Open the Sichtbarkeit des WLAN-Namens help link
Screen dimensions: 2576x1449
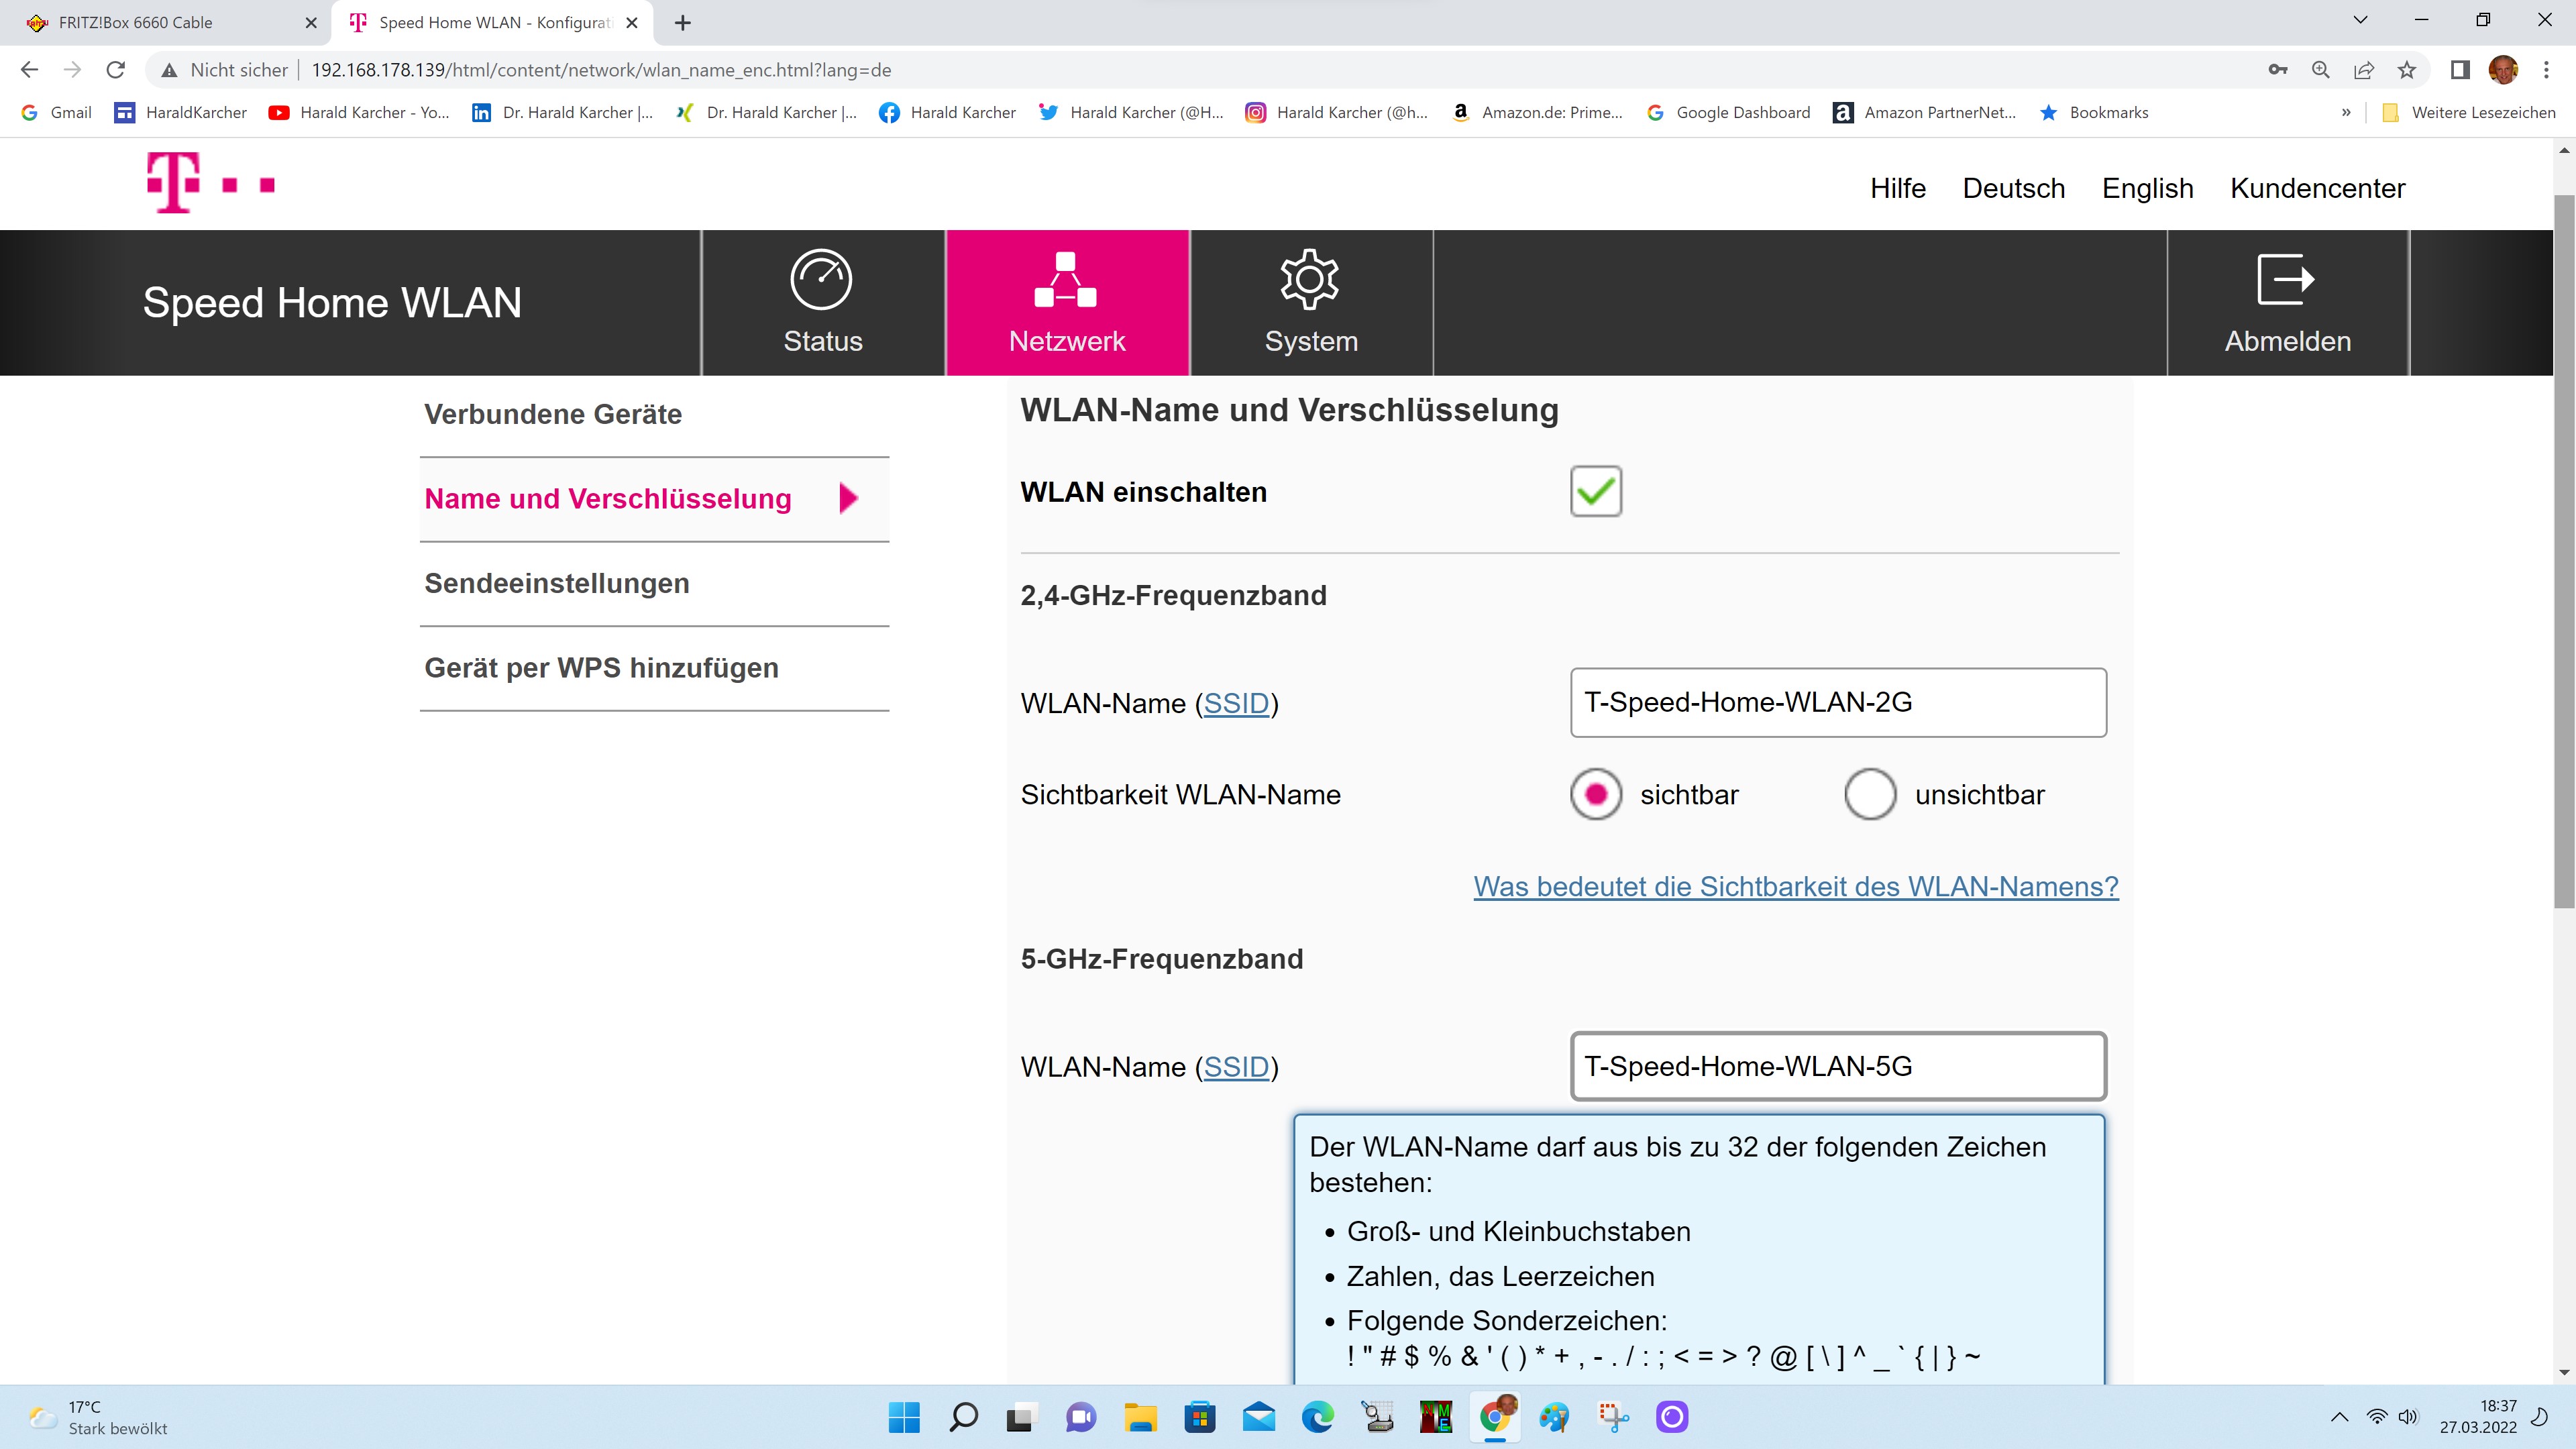pyautogui.click(x=1795, y=887)
